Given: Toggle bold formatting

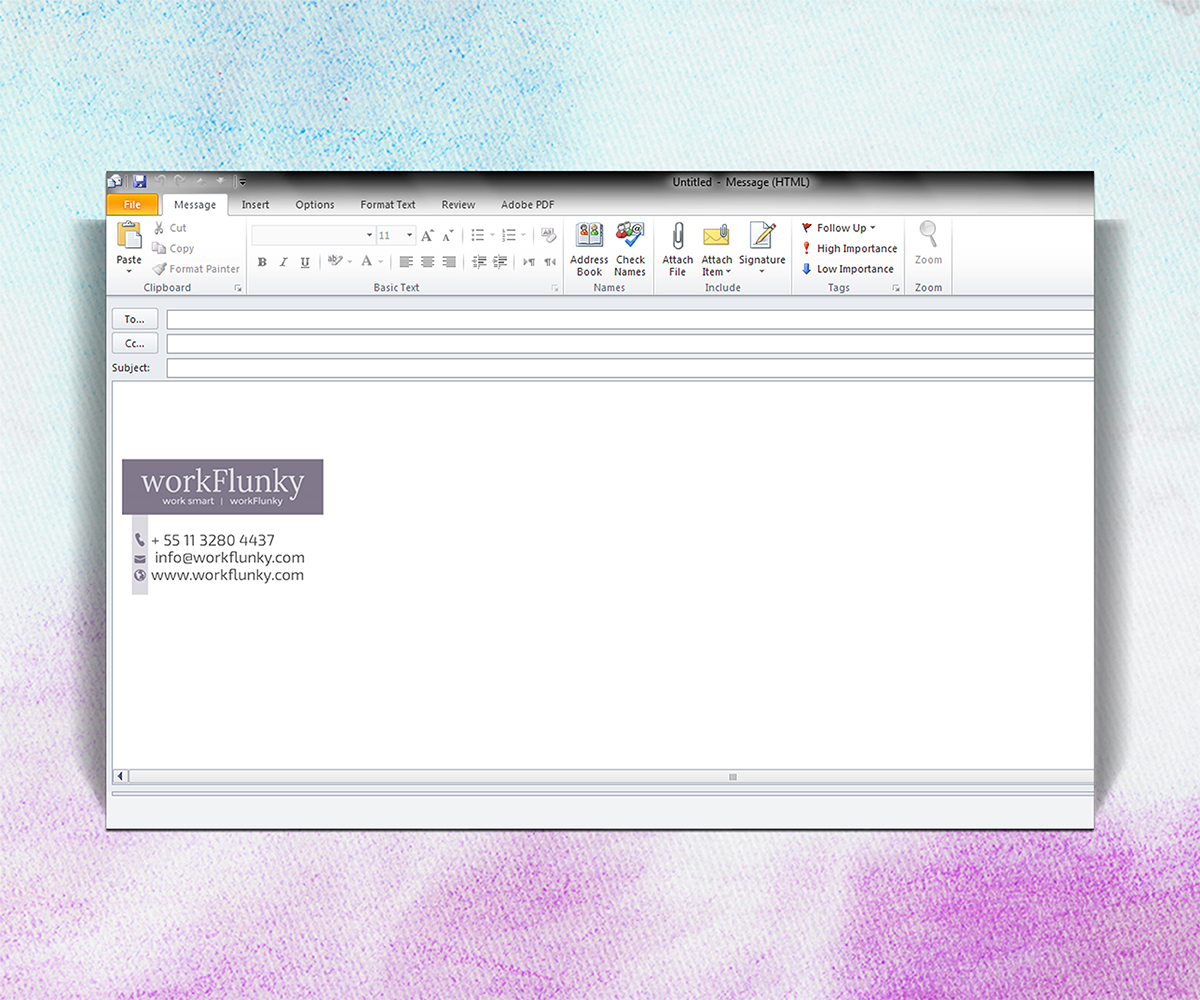Looking at the screenshot, I should [262, 261].
